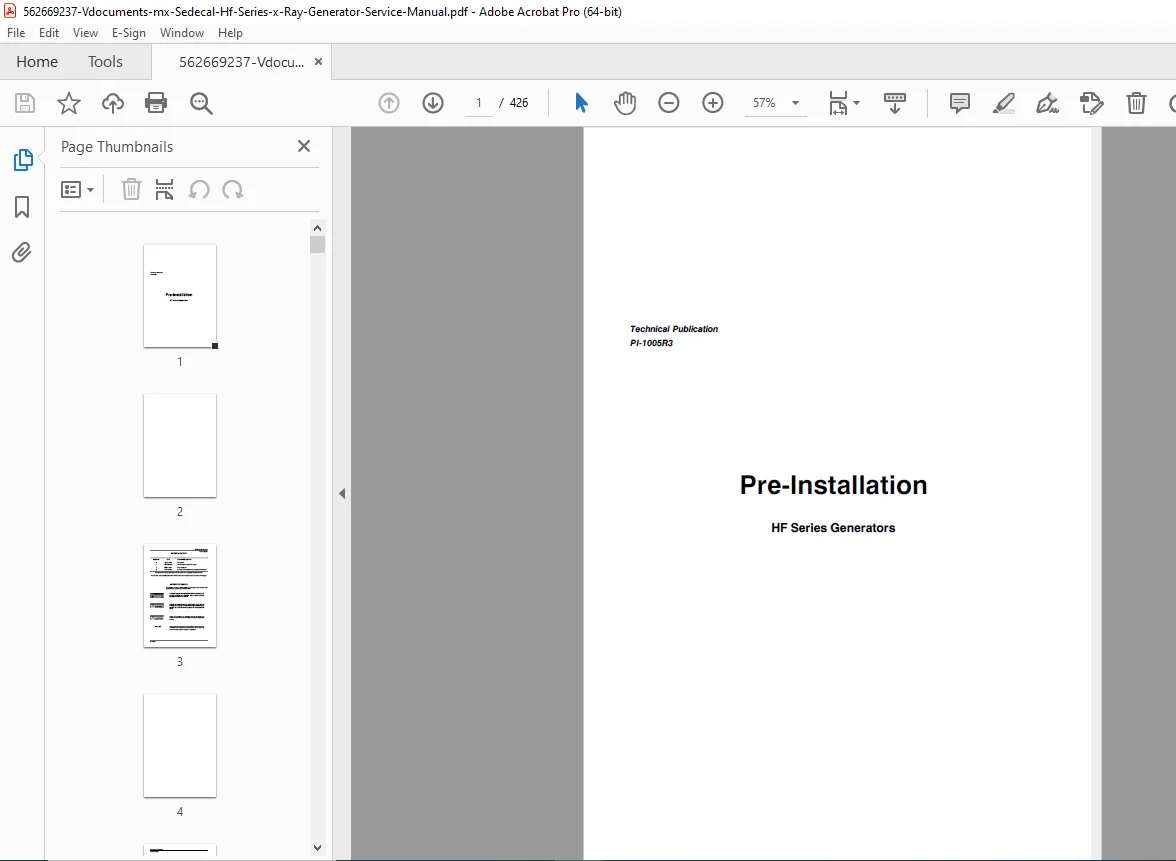Select the arrow Selection tool
The height and width of the screenshot is (861, 1176).
(x=581, y=103)
